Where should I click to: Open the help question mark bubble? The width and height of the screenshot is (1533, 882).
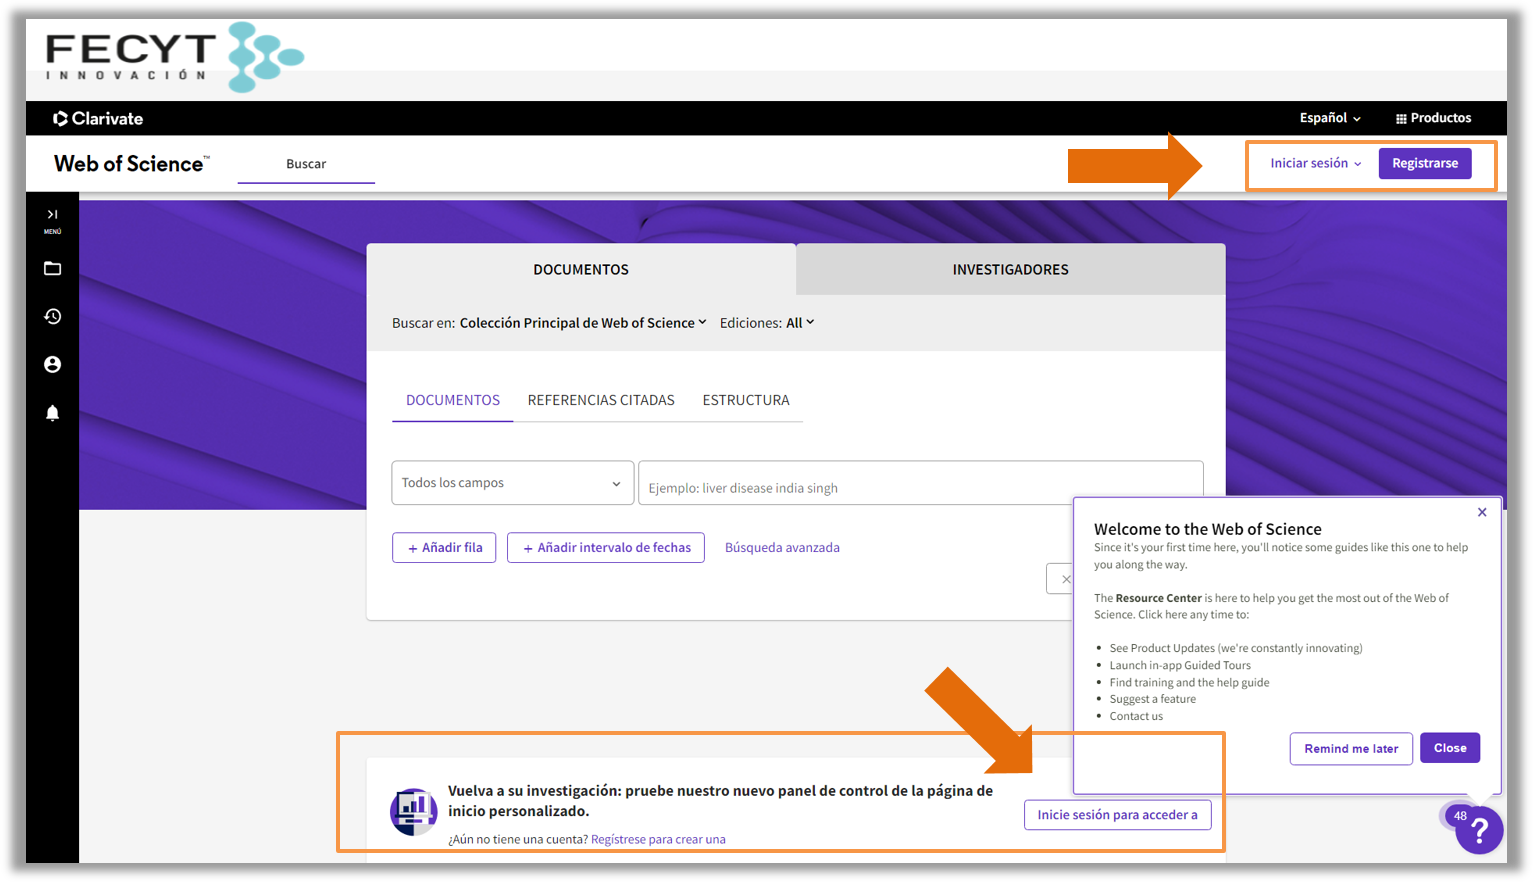coord(1480,830)
